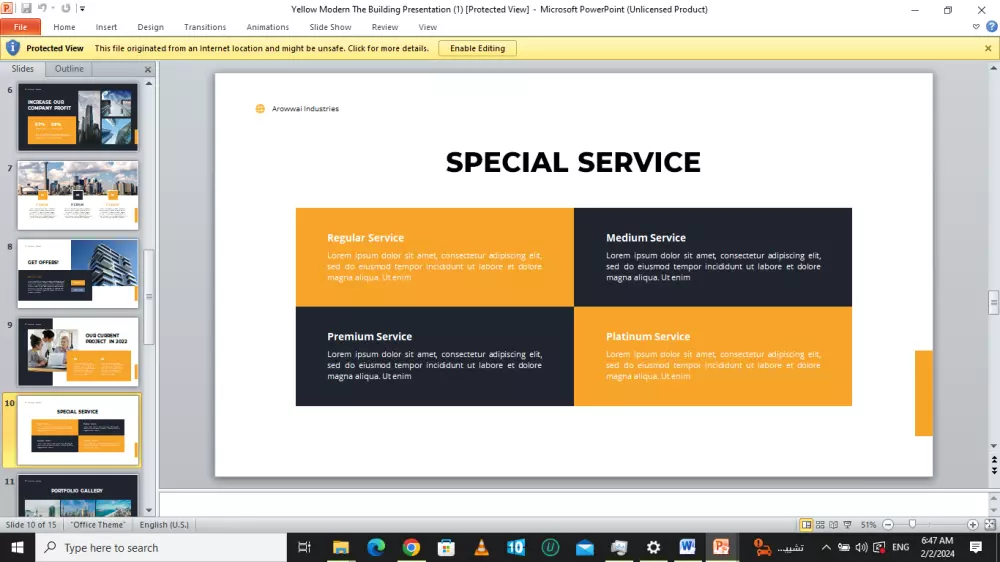Open the File tab
This screenshot has width=1000, height=562.
20,27
